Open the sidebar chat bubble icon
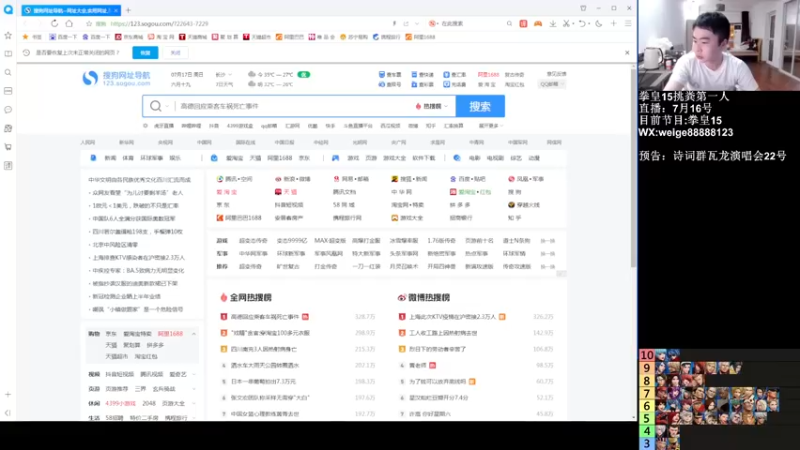Viewport: 800px width, 450px height. coord(8,110)
